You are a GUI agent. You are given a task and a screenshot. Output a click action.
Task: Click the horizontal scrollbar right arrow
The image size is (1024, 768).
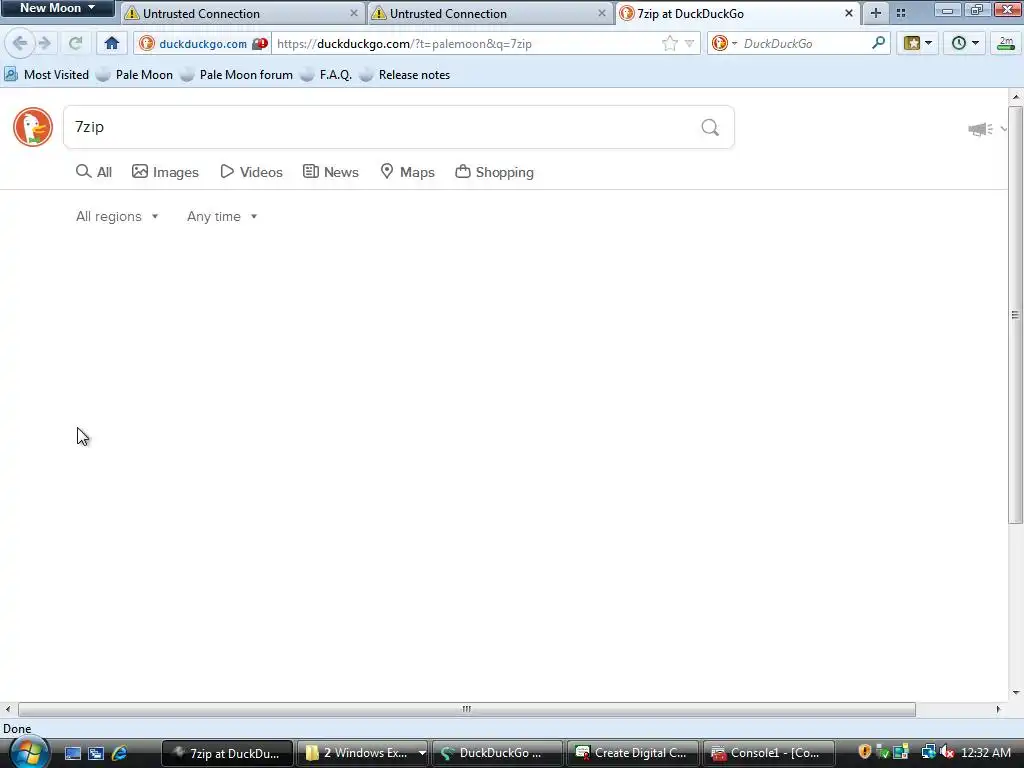(998, 709)
